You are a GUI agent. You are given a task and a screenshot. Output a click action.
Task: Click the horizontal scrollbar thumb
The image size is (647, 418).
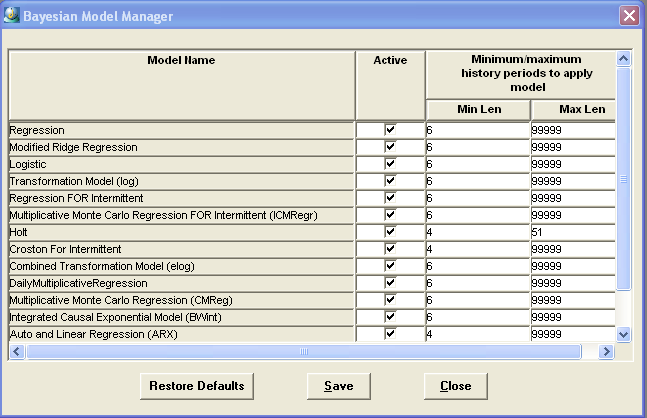click(x=304, y=352)
